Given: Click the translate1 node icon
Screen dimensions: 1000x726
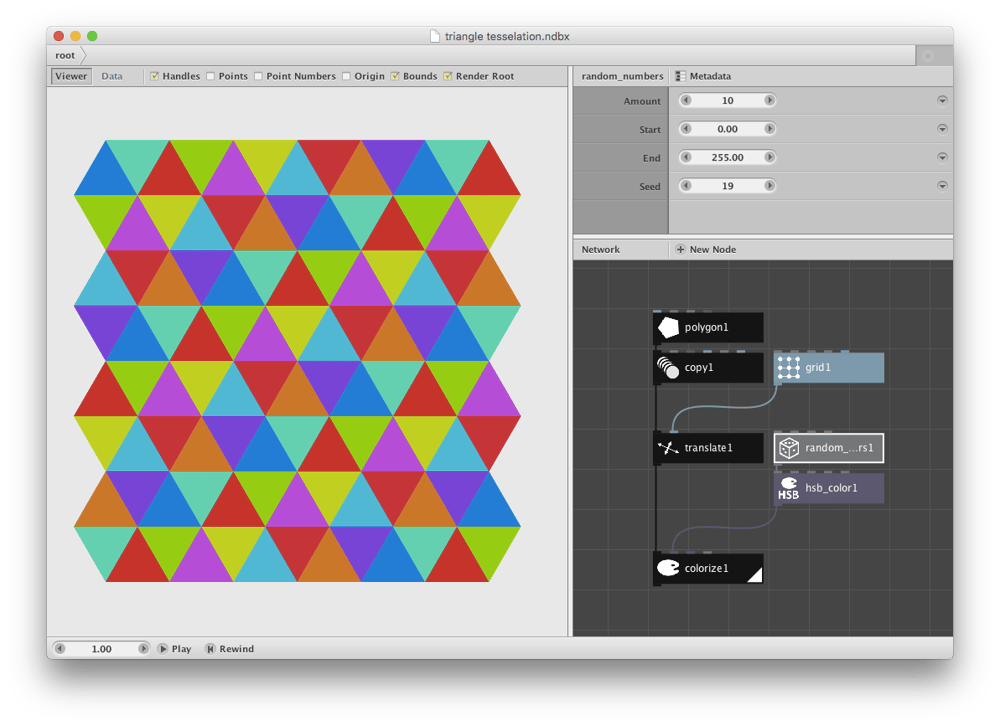Looking at the screenshot, I should pyautogui.click(x=668, y=448).
